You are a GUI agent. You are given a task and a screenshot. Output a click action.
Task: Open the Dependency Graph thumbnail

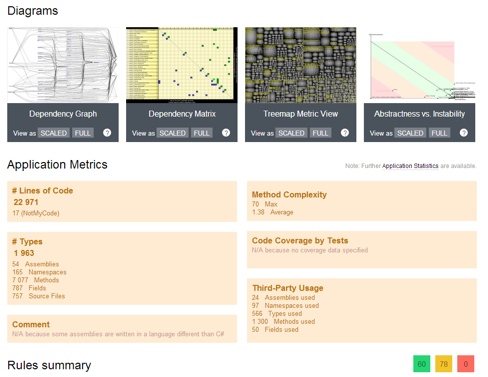click(63, 65)
